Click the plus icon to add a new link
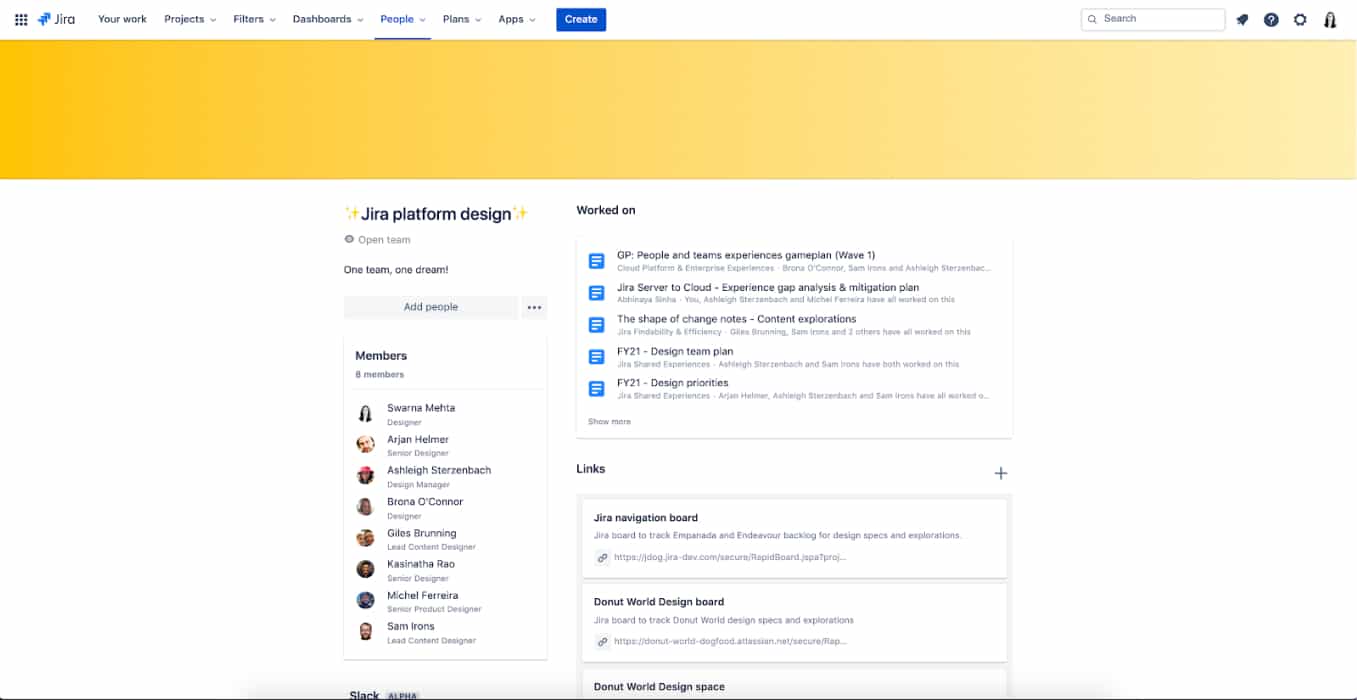The image size is (1357, 700). [x=1000, y=473]
